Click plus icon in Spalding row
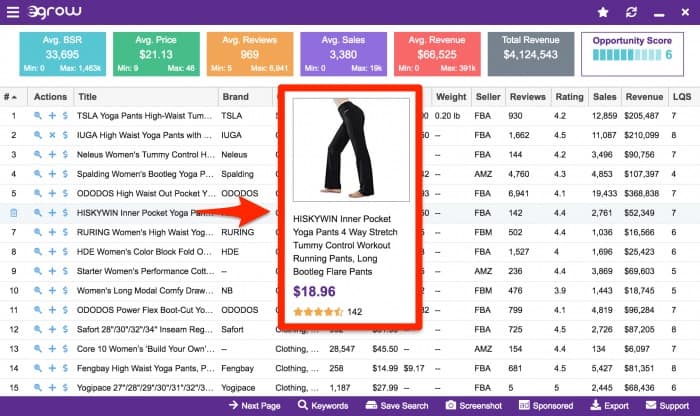 click(x=52, y=174)
